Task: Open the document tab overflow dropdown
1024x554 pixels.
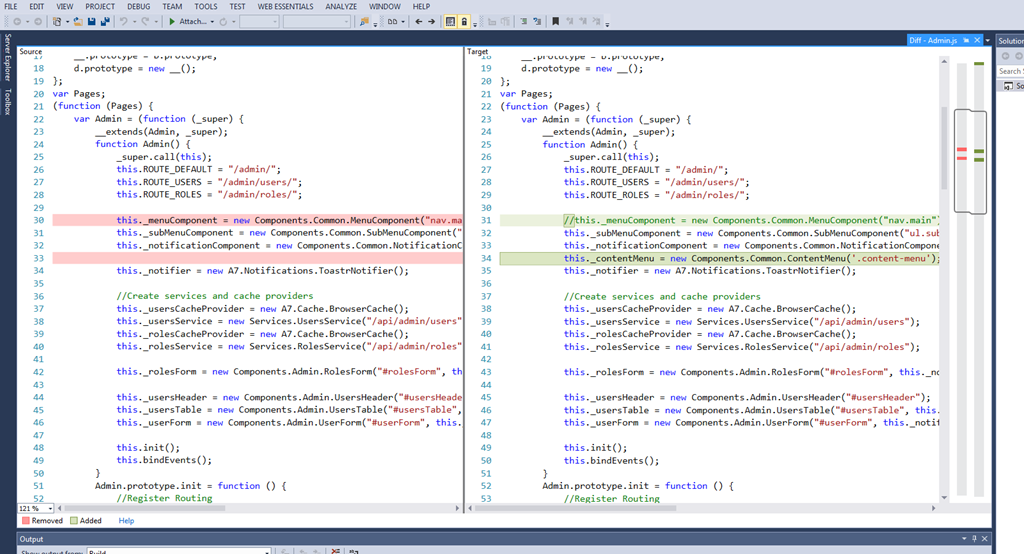Action: 988,41
